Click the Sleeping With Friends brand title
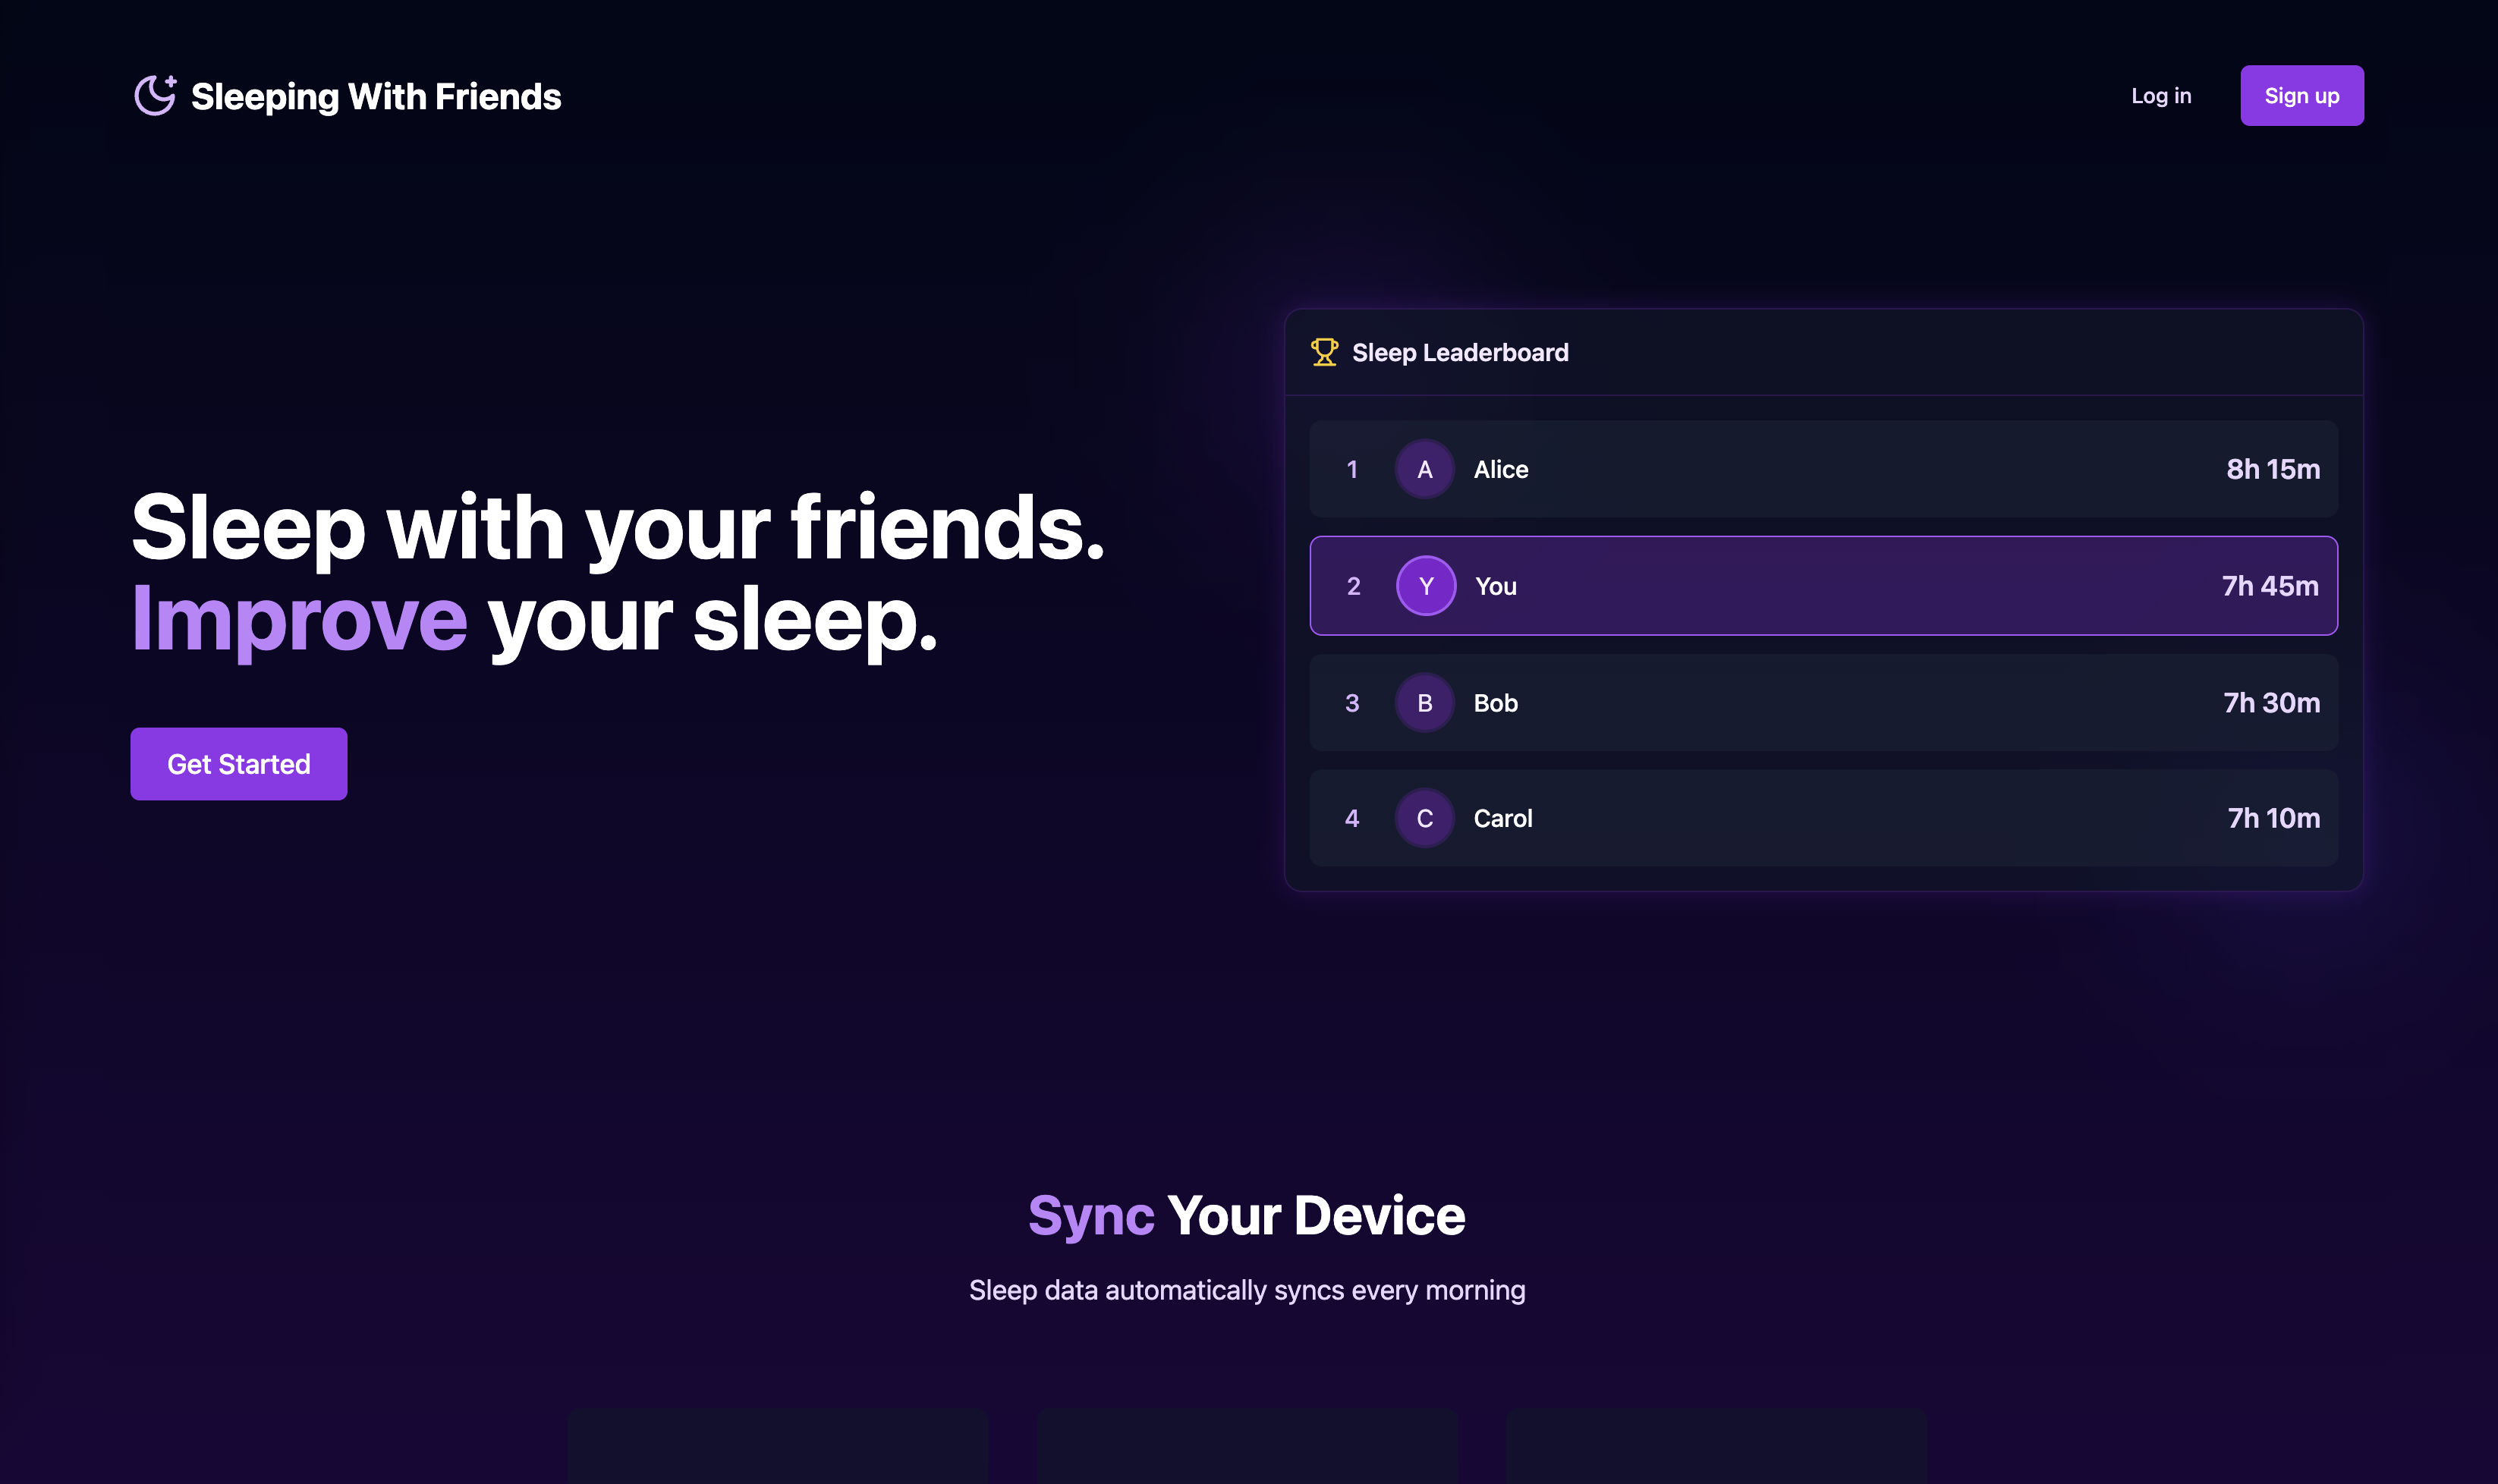This screenshot has width=2498, height=1484. (x=376, y=97)
